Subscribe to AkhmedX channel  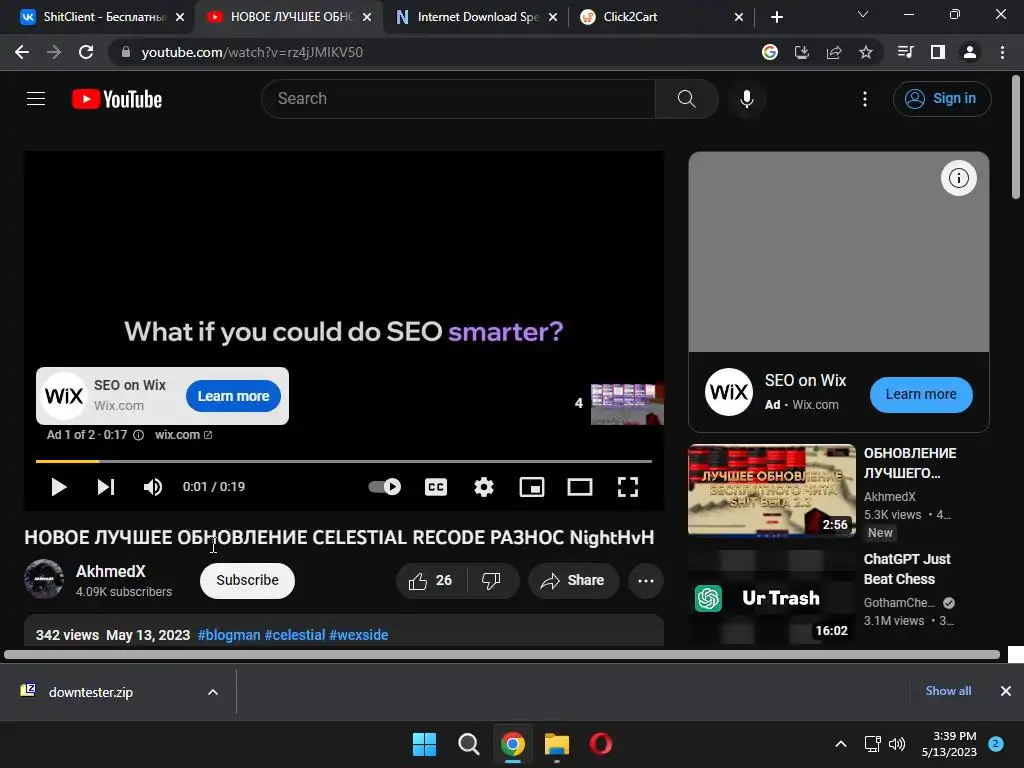point(248,581)
